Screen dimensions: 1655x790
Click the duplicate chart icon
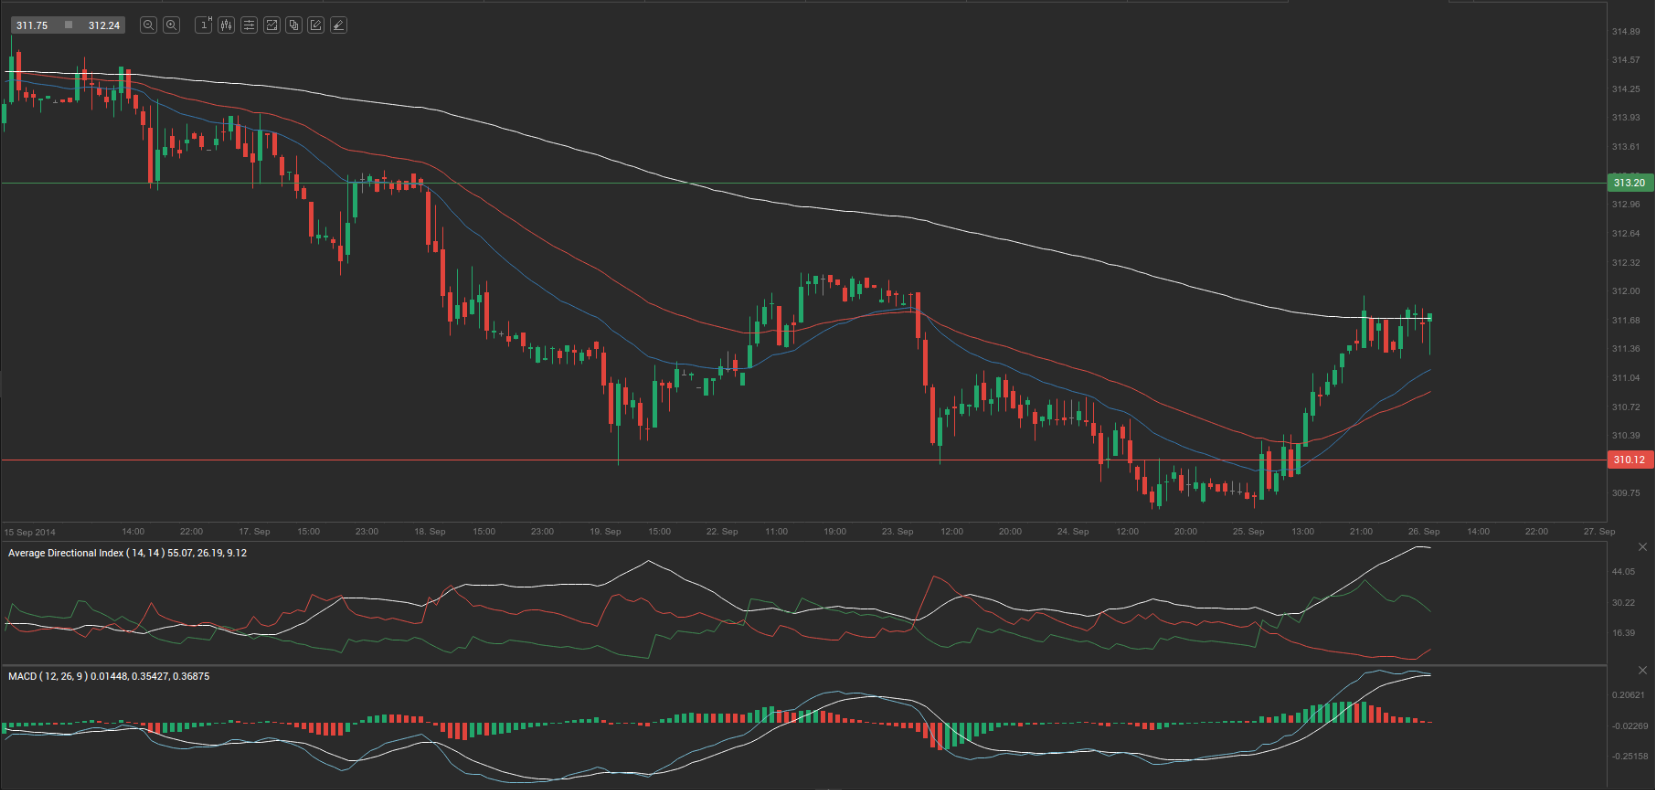coord(293,25)
